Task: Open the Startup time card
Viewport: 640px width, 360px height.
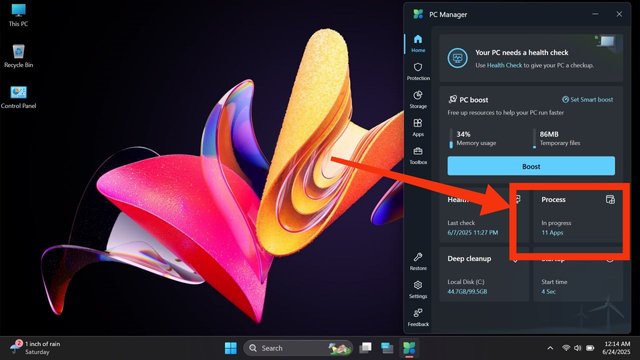Action: (x=578, y=274)
